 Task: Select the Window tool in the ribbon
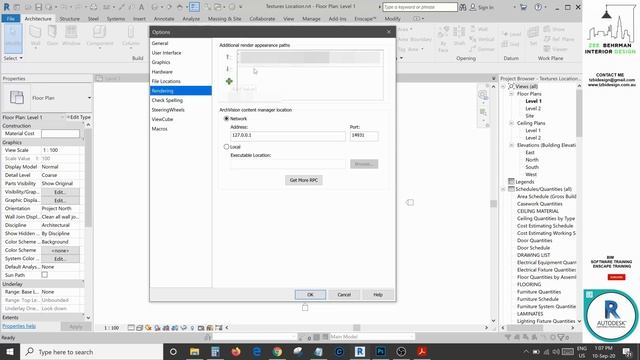pos(71,35)
